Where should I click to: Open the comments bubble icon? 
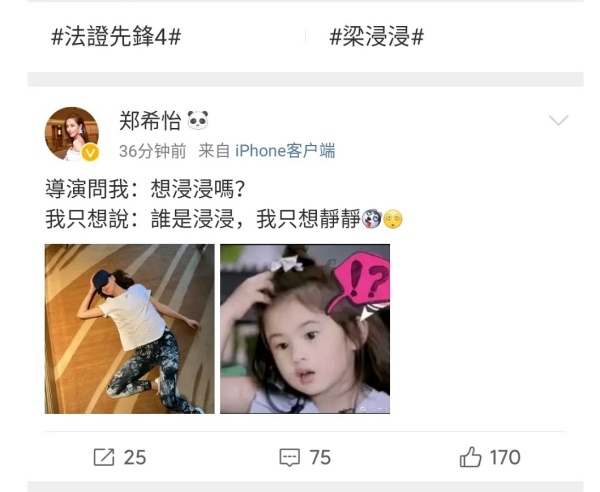point(290,458)
